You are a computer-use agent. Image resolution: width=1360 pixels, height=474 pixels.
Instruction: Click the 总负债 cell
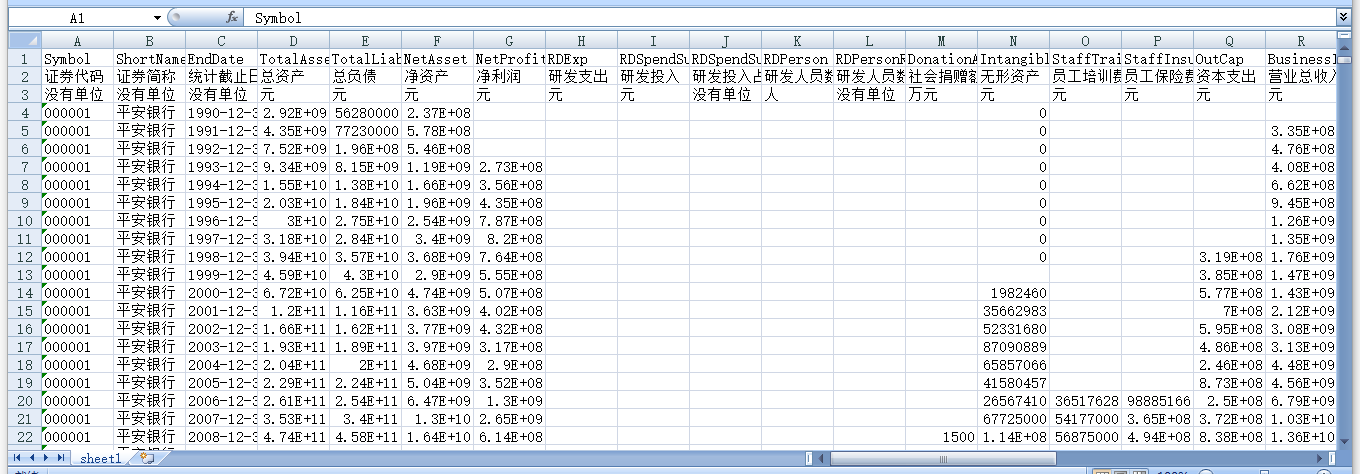(365, 77)
